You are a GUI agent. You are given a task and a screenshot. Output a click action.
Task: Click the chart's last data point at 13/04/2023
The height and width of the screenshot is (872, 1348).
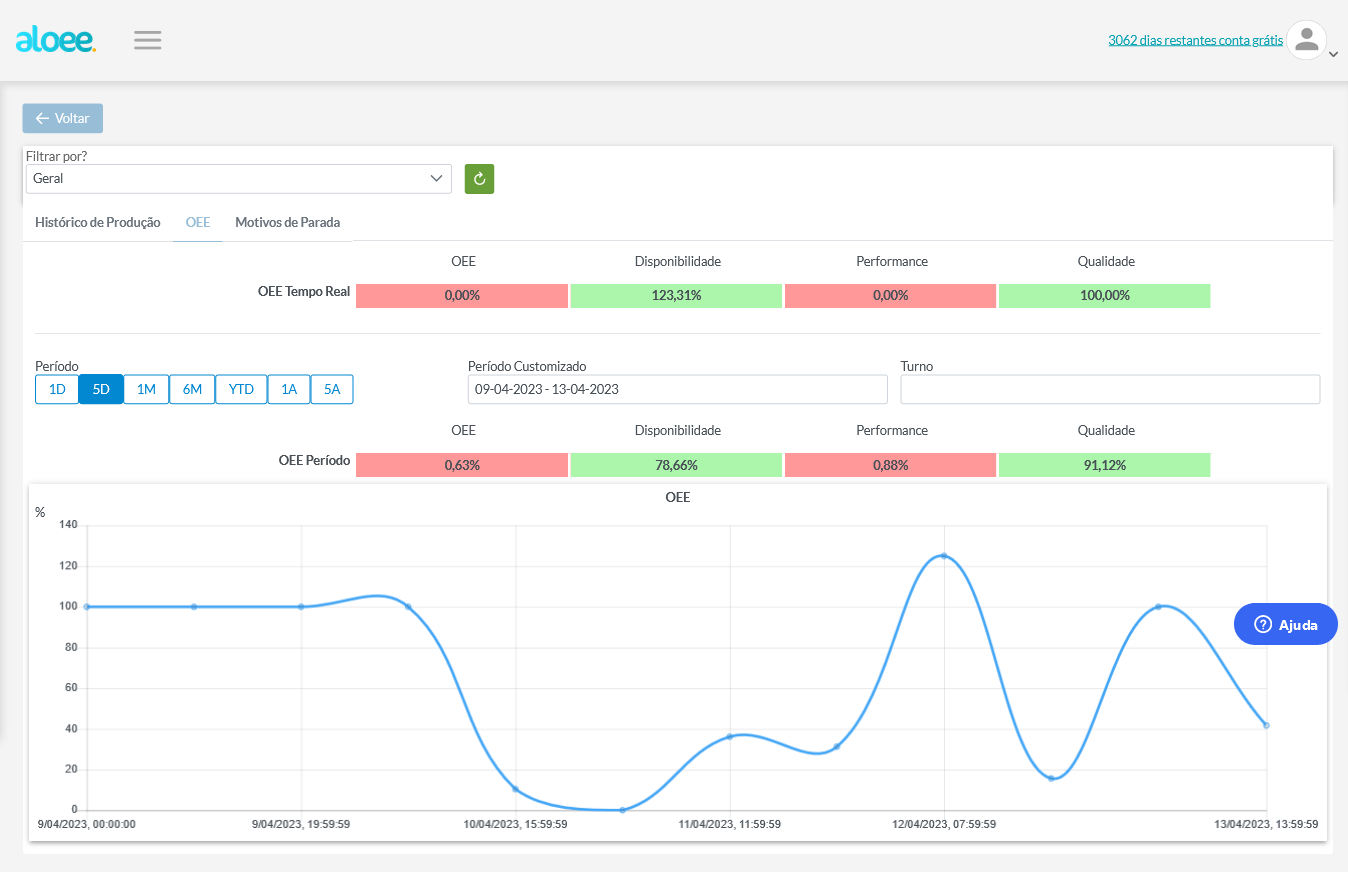(1266, 725)
